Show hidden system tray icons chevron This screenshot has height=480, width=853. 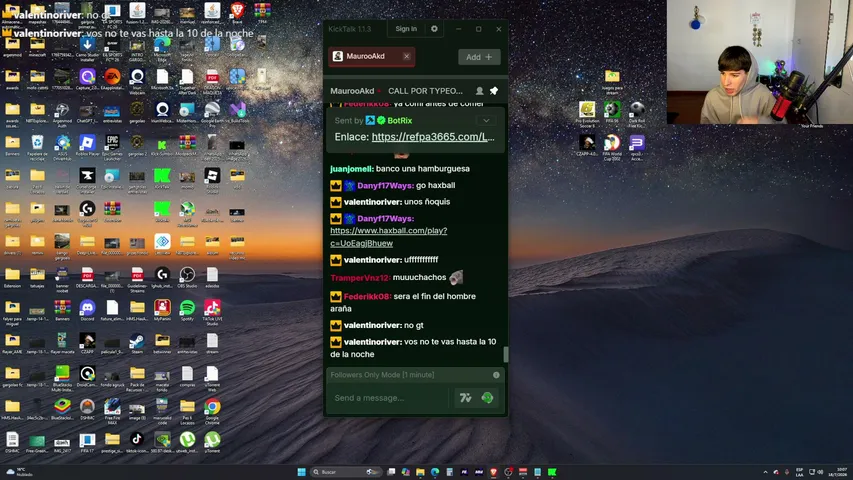[765, 472]
